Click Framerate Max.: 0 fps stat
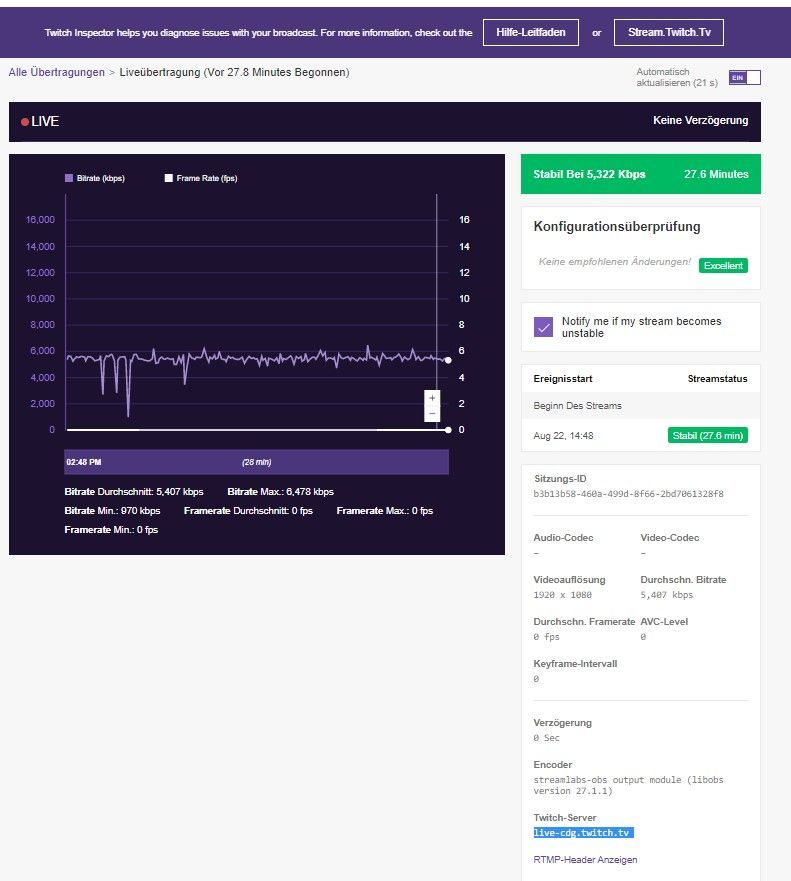 pyautogui.click(x=384, y=511)
